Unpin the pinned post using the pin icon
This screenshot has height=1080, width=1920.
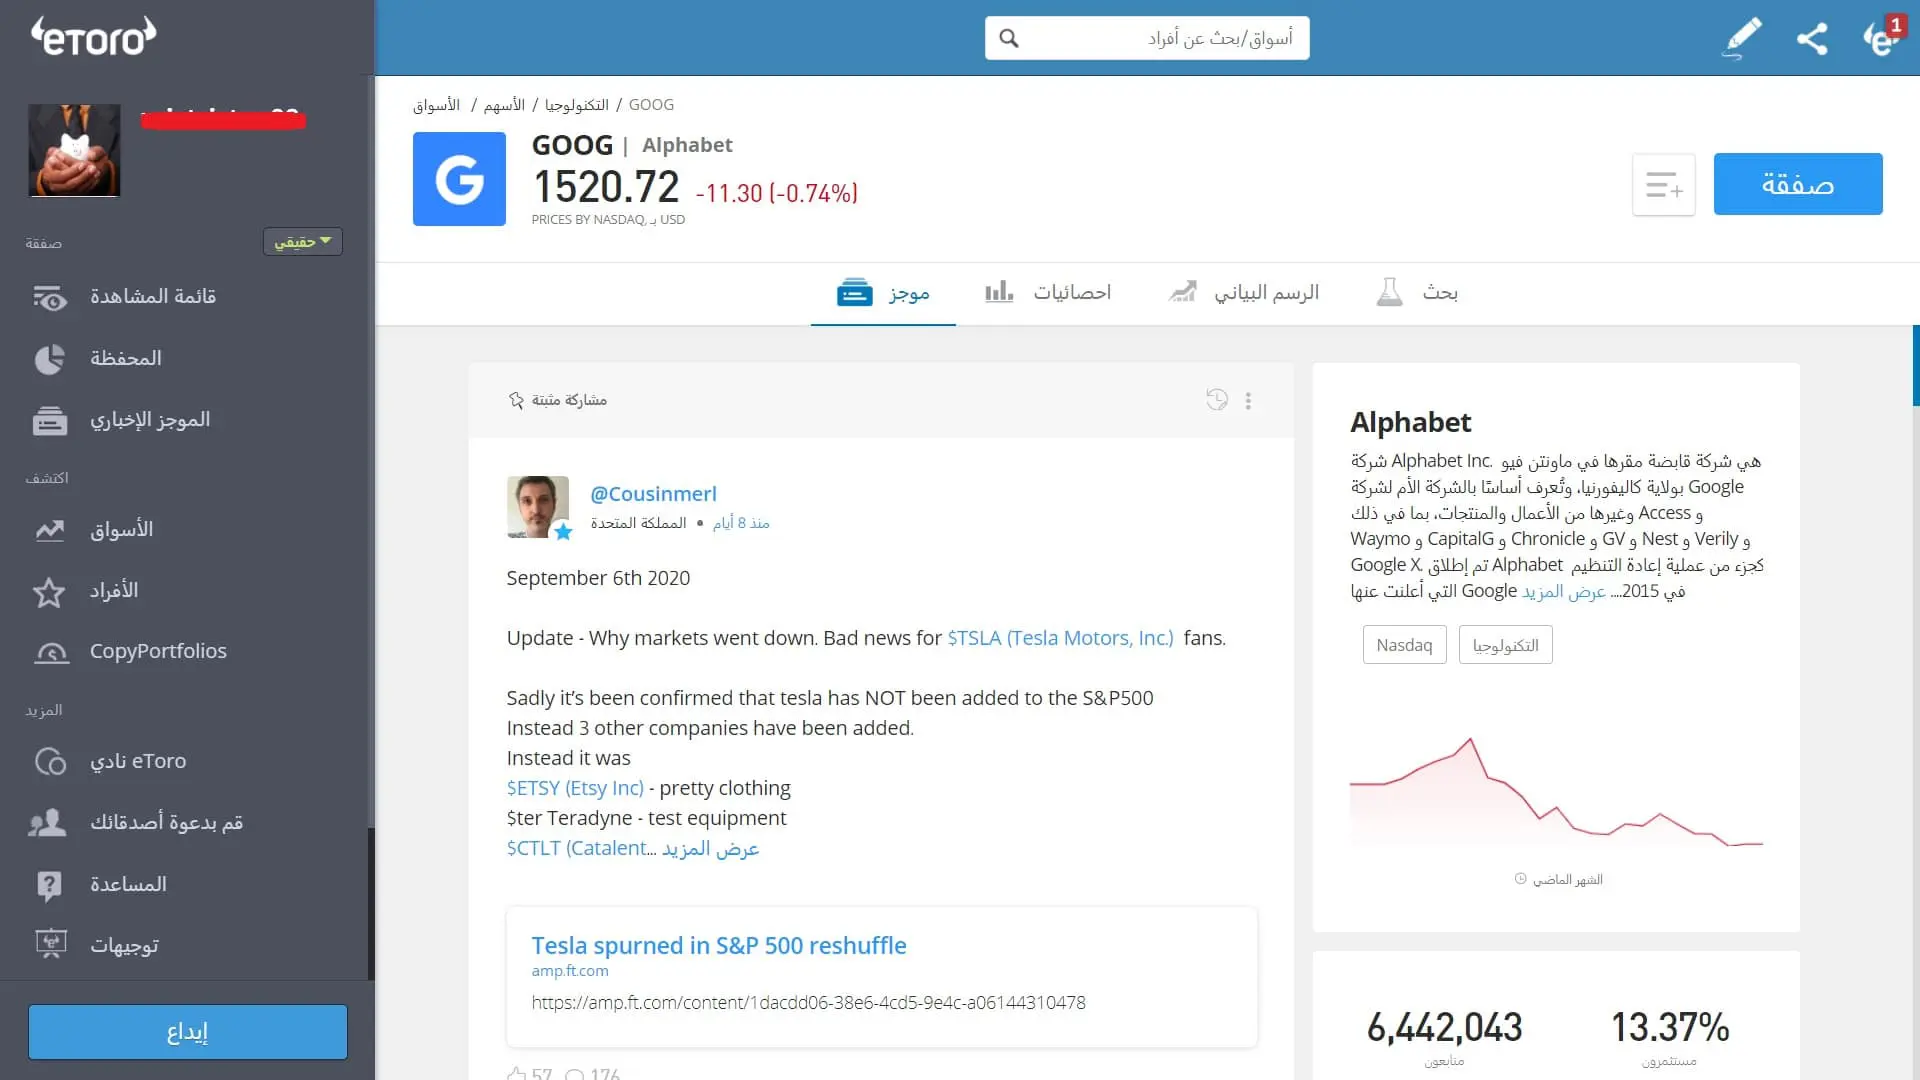[517, 399]
